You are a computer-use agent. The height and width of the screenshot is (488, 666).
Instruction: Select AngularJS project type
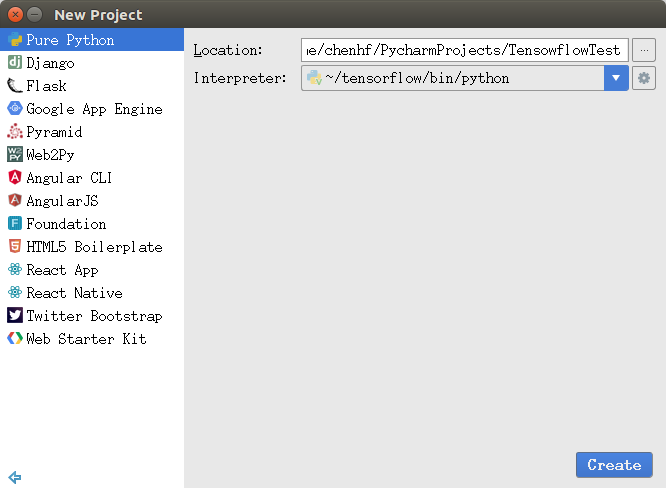click(92, 200)
